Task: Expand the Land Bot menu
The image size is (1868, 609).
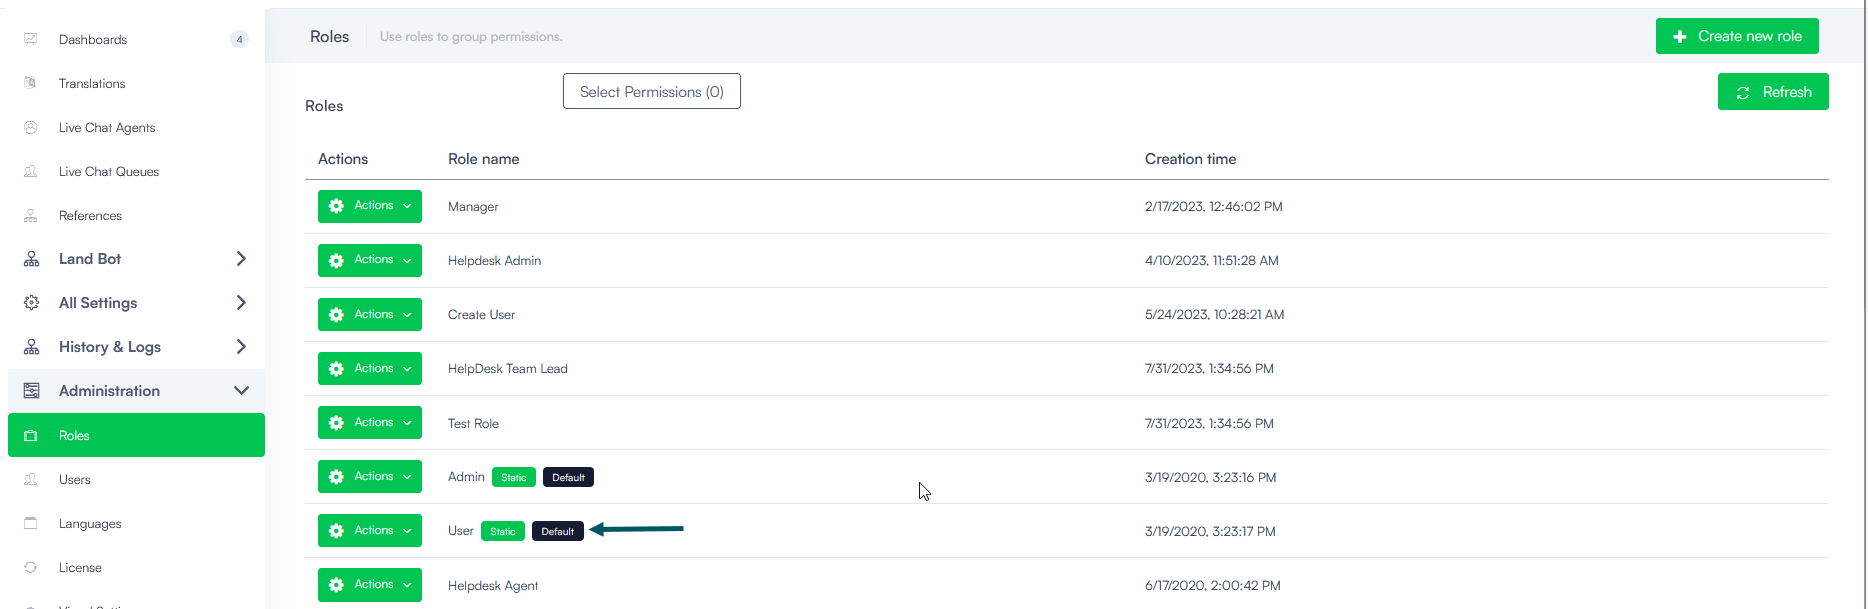Action: coord(240,259)
